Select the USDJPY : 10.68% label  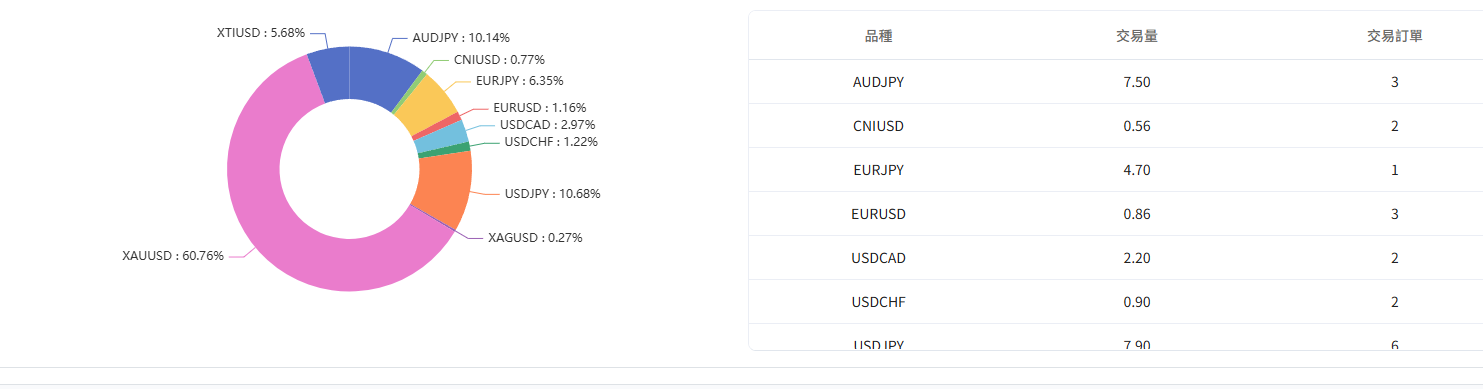click(x=552, y=194)
